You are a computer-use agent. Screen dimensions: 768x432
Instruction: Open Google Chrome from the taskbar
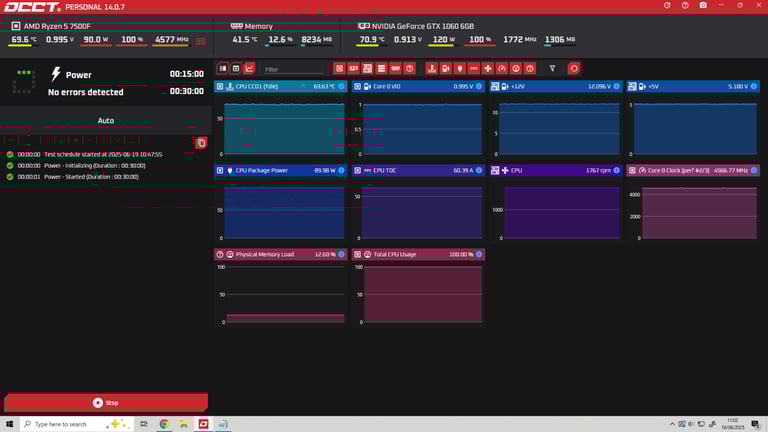click(x=164, y=424)
